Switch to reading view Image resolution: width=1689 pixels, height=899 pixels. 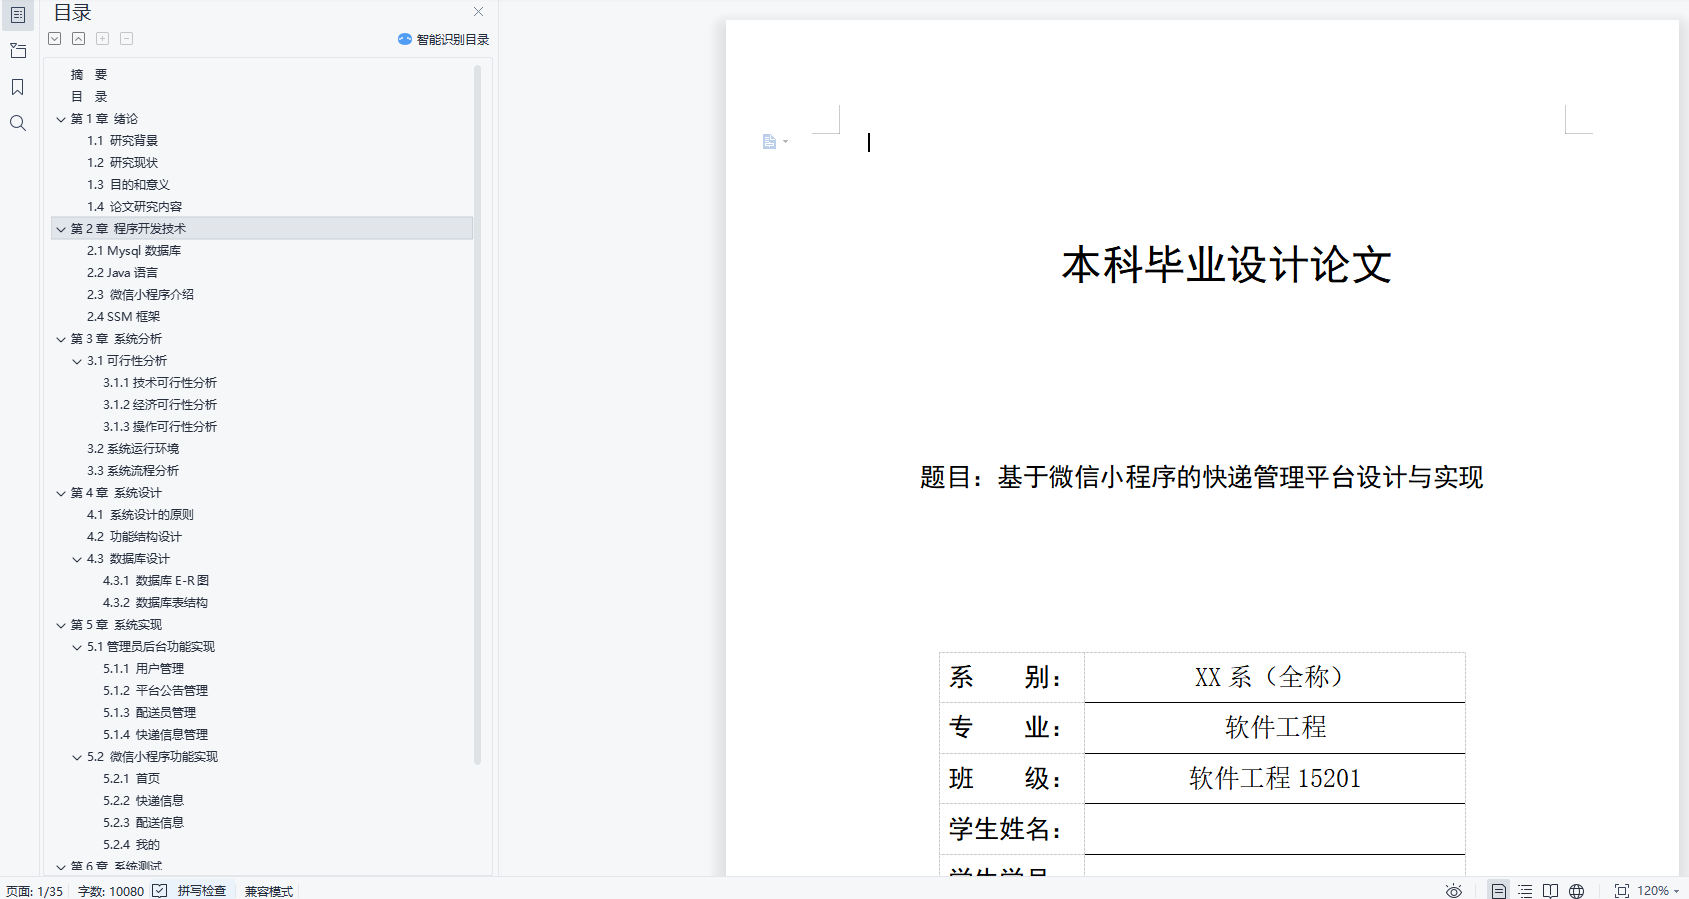click(x=1550, y=891)
